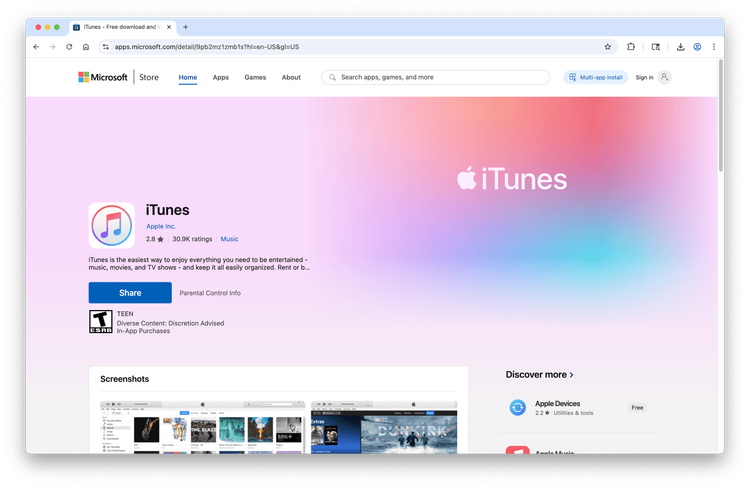Click the iTunes app icon
Image resolution: width=750 pixels, height=488 pixels.
(111, 225)
